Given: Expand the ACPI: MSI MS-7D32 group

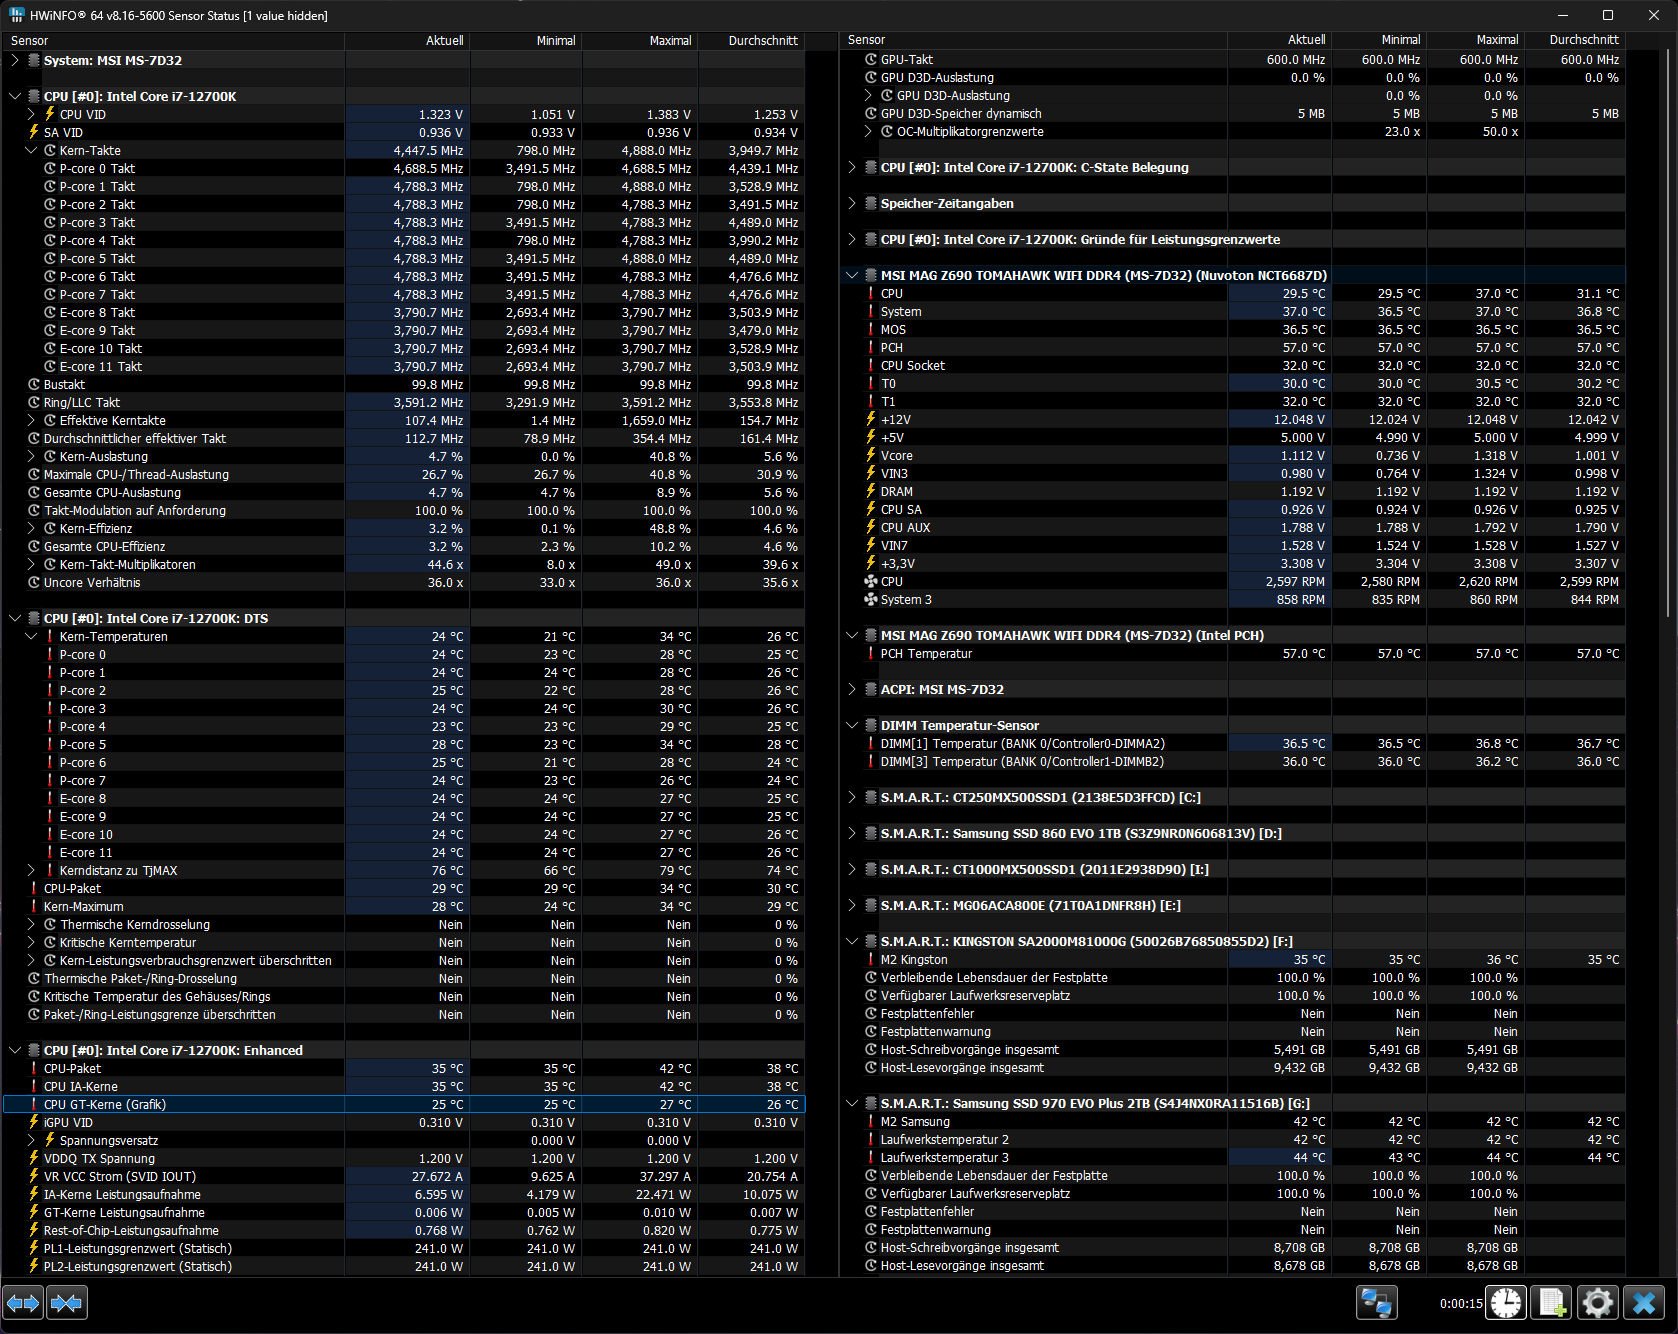Looking at the screenshot, I should 852,690.
